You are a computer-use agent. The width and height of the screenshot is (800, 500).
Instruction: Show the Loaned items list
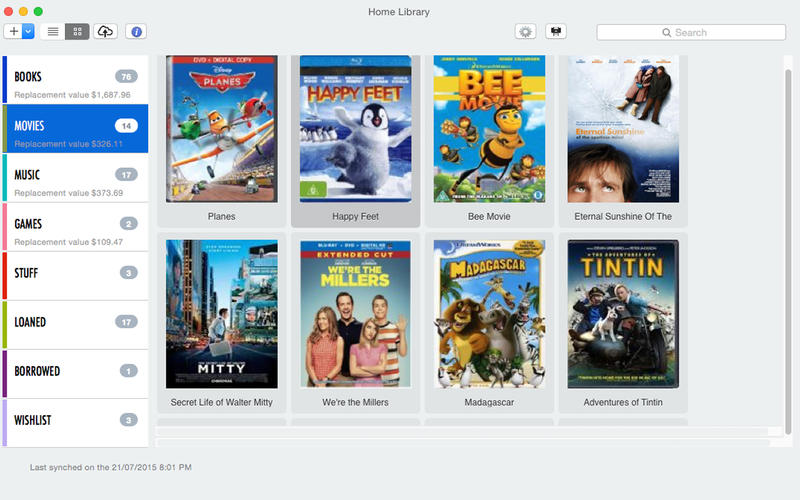pos(76,324)
